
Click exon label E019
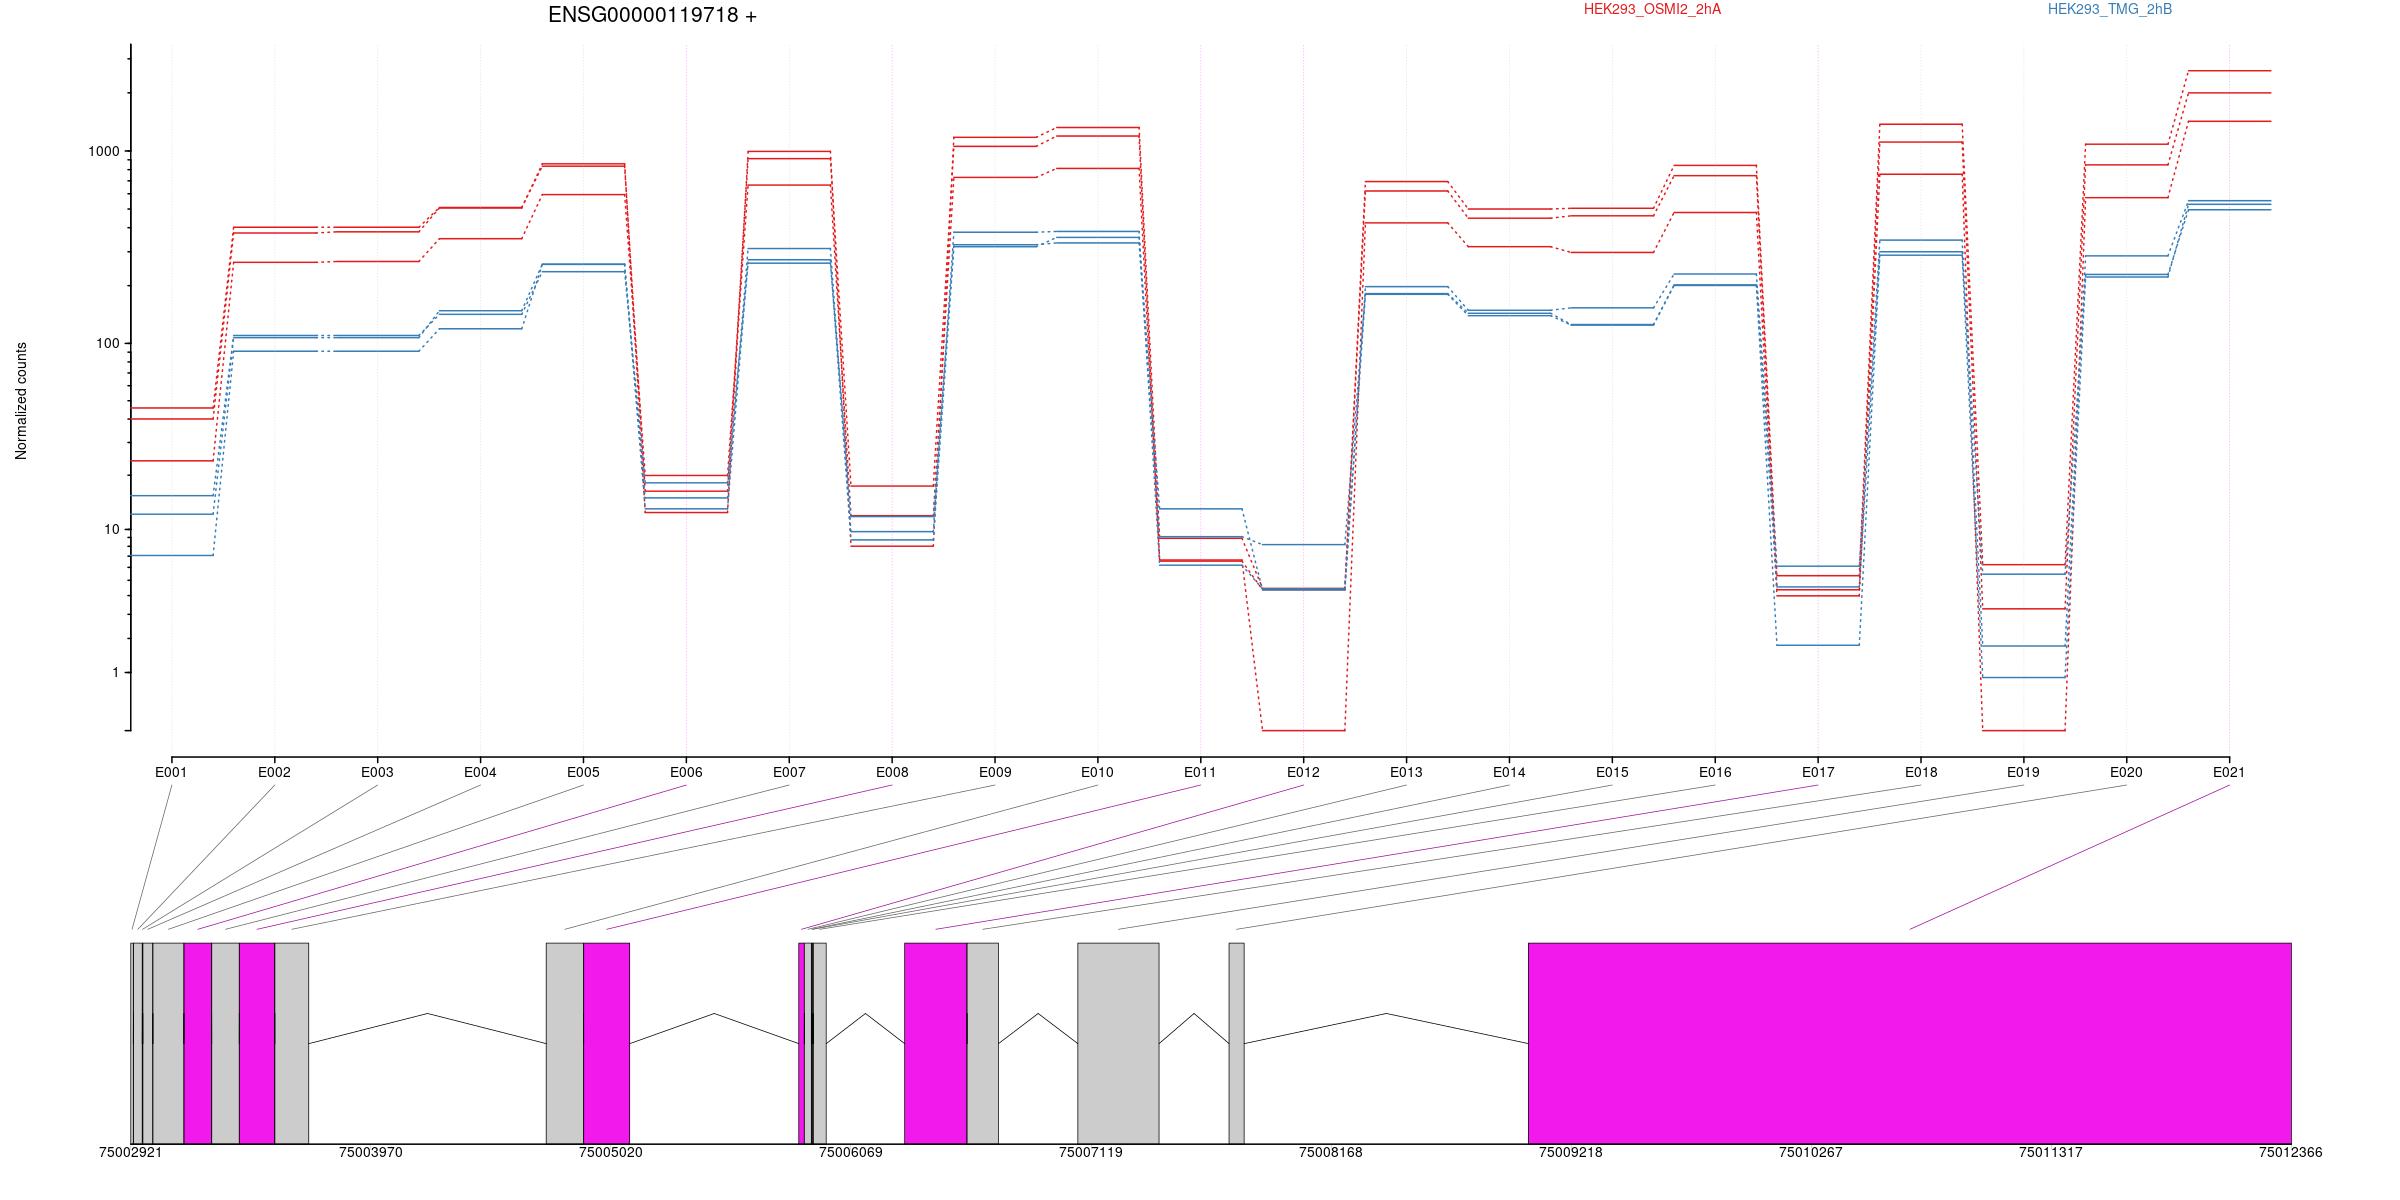click(2023, 772)
